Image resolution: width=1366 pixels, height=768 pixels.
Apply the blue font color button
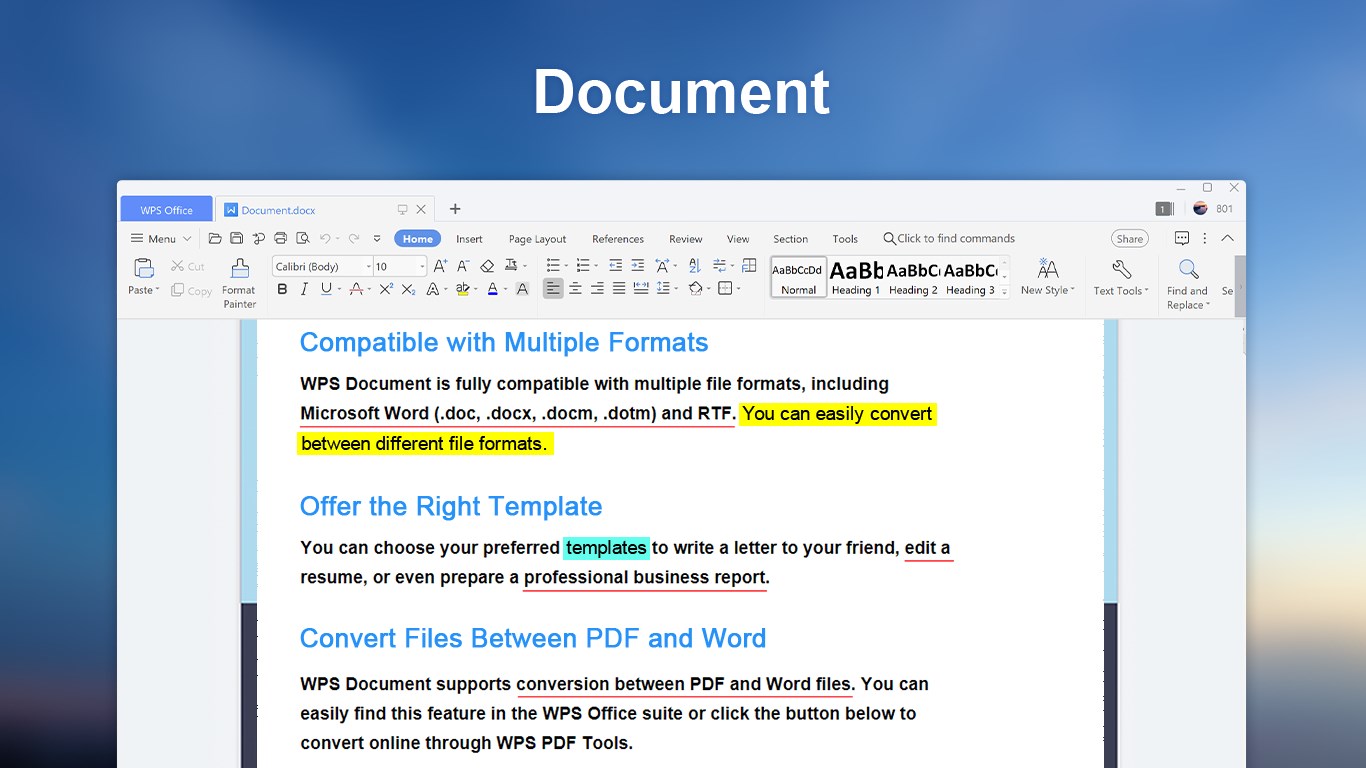(x=492, y=289)
